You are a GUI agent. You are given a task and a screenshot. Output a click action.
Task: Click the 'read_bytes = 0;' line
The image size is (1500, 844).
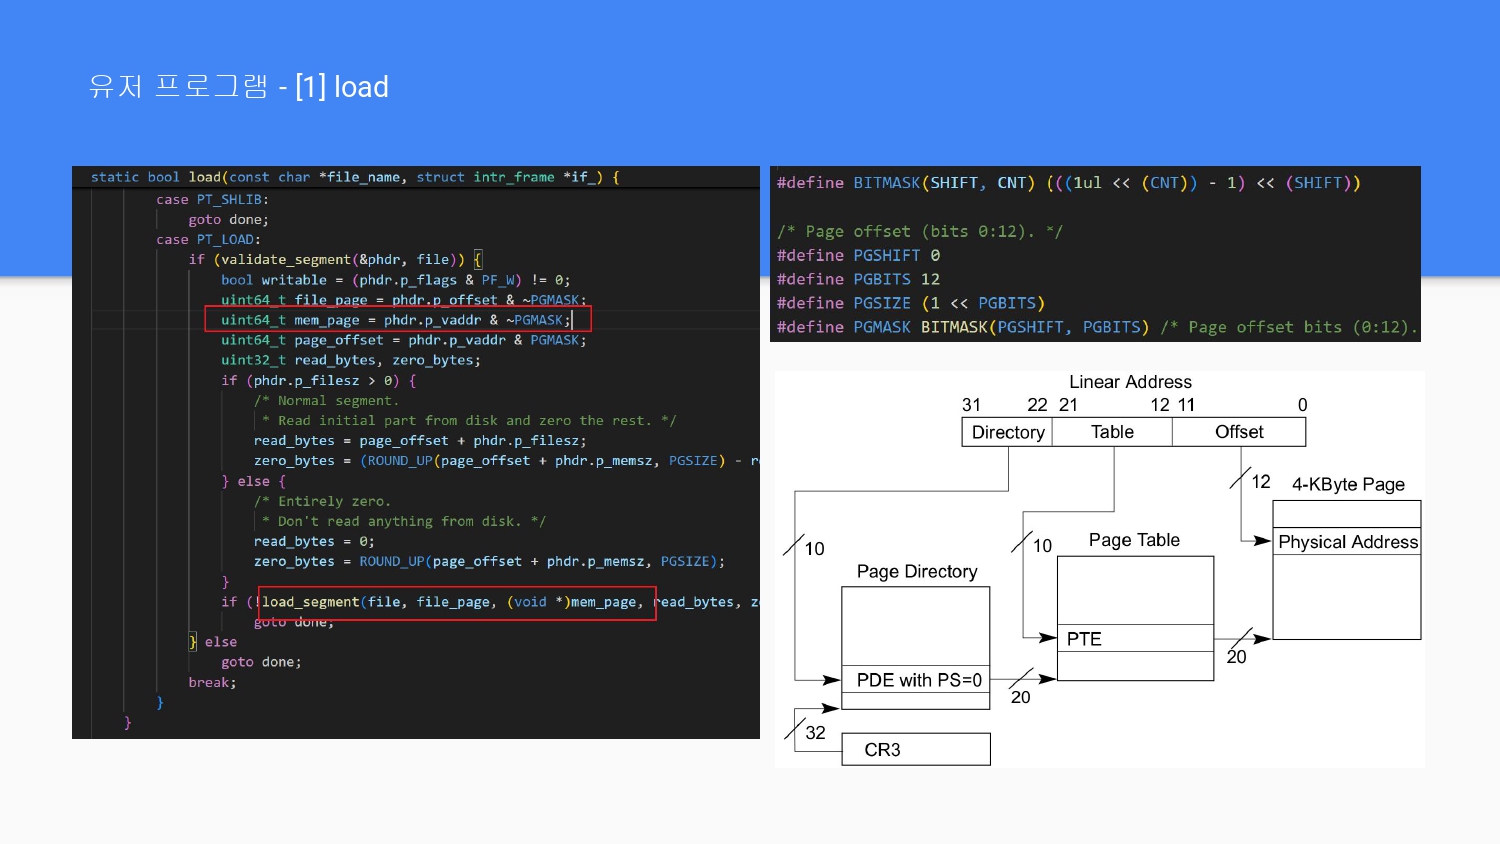click(314, 541)
